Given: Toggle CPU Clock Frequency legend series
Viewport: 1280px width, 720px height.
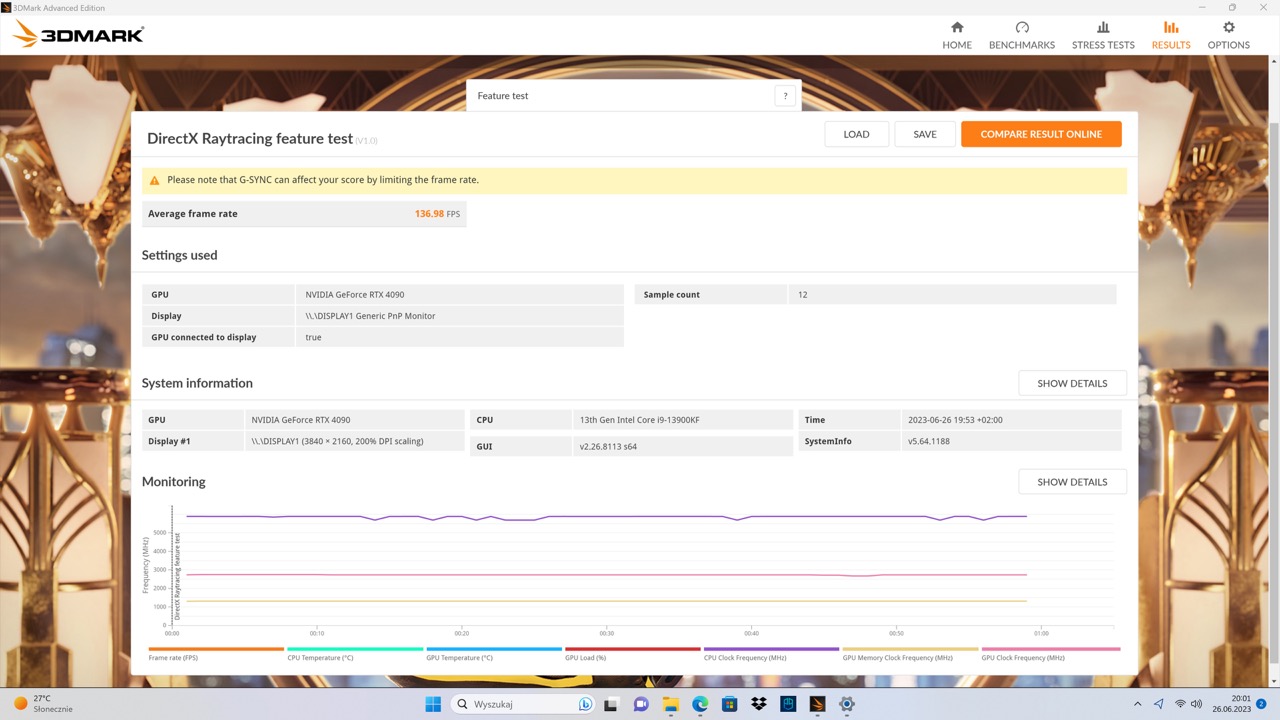Looking at the screenshot, I should pos(771,654).
